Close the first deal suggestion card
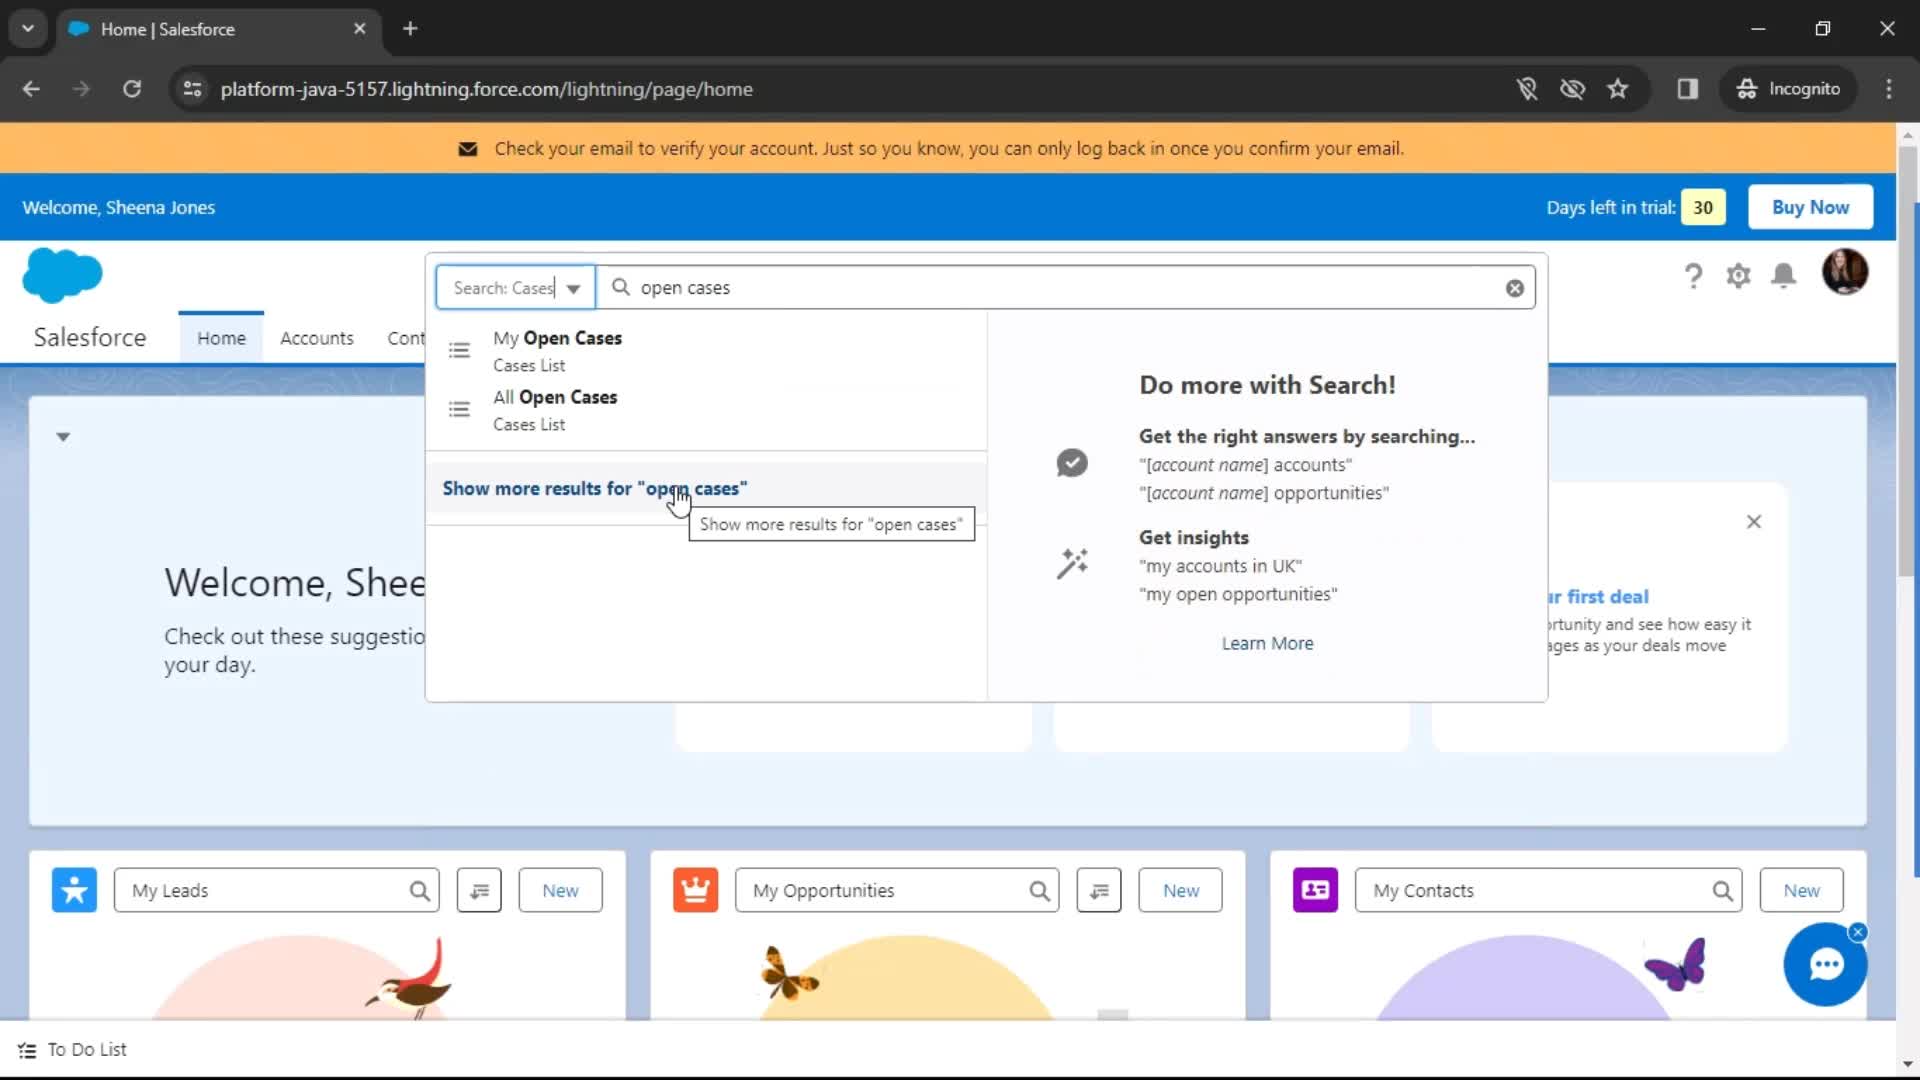This screenshot has height=1080, width=1920. (x=1754, y=522)
